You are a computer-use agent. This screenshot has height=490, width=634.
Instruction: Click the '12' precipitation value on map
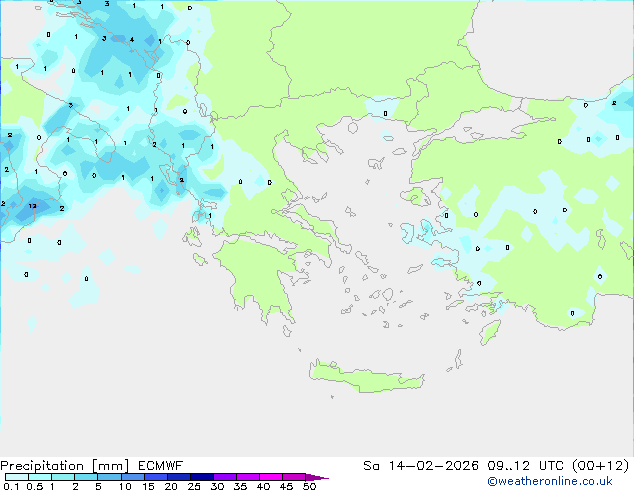pyautogui.click(x=32, y=206)
